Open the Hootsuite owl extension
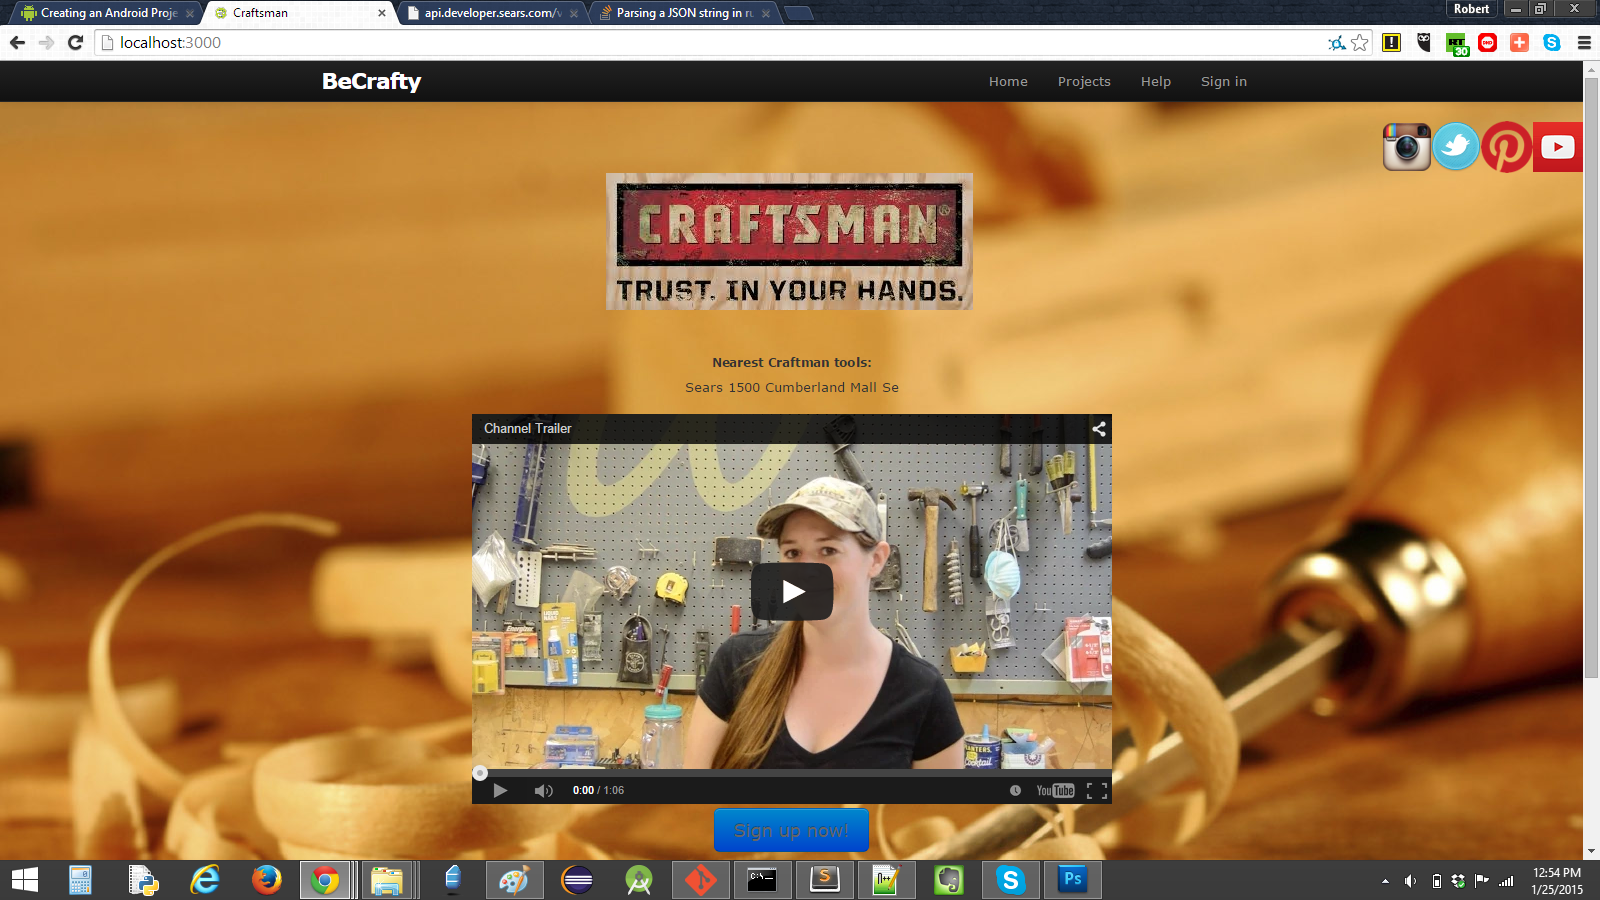This screenshot has height=900, width=1600. tap(1424, 42)
